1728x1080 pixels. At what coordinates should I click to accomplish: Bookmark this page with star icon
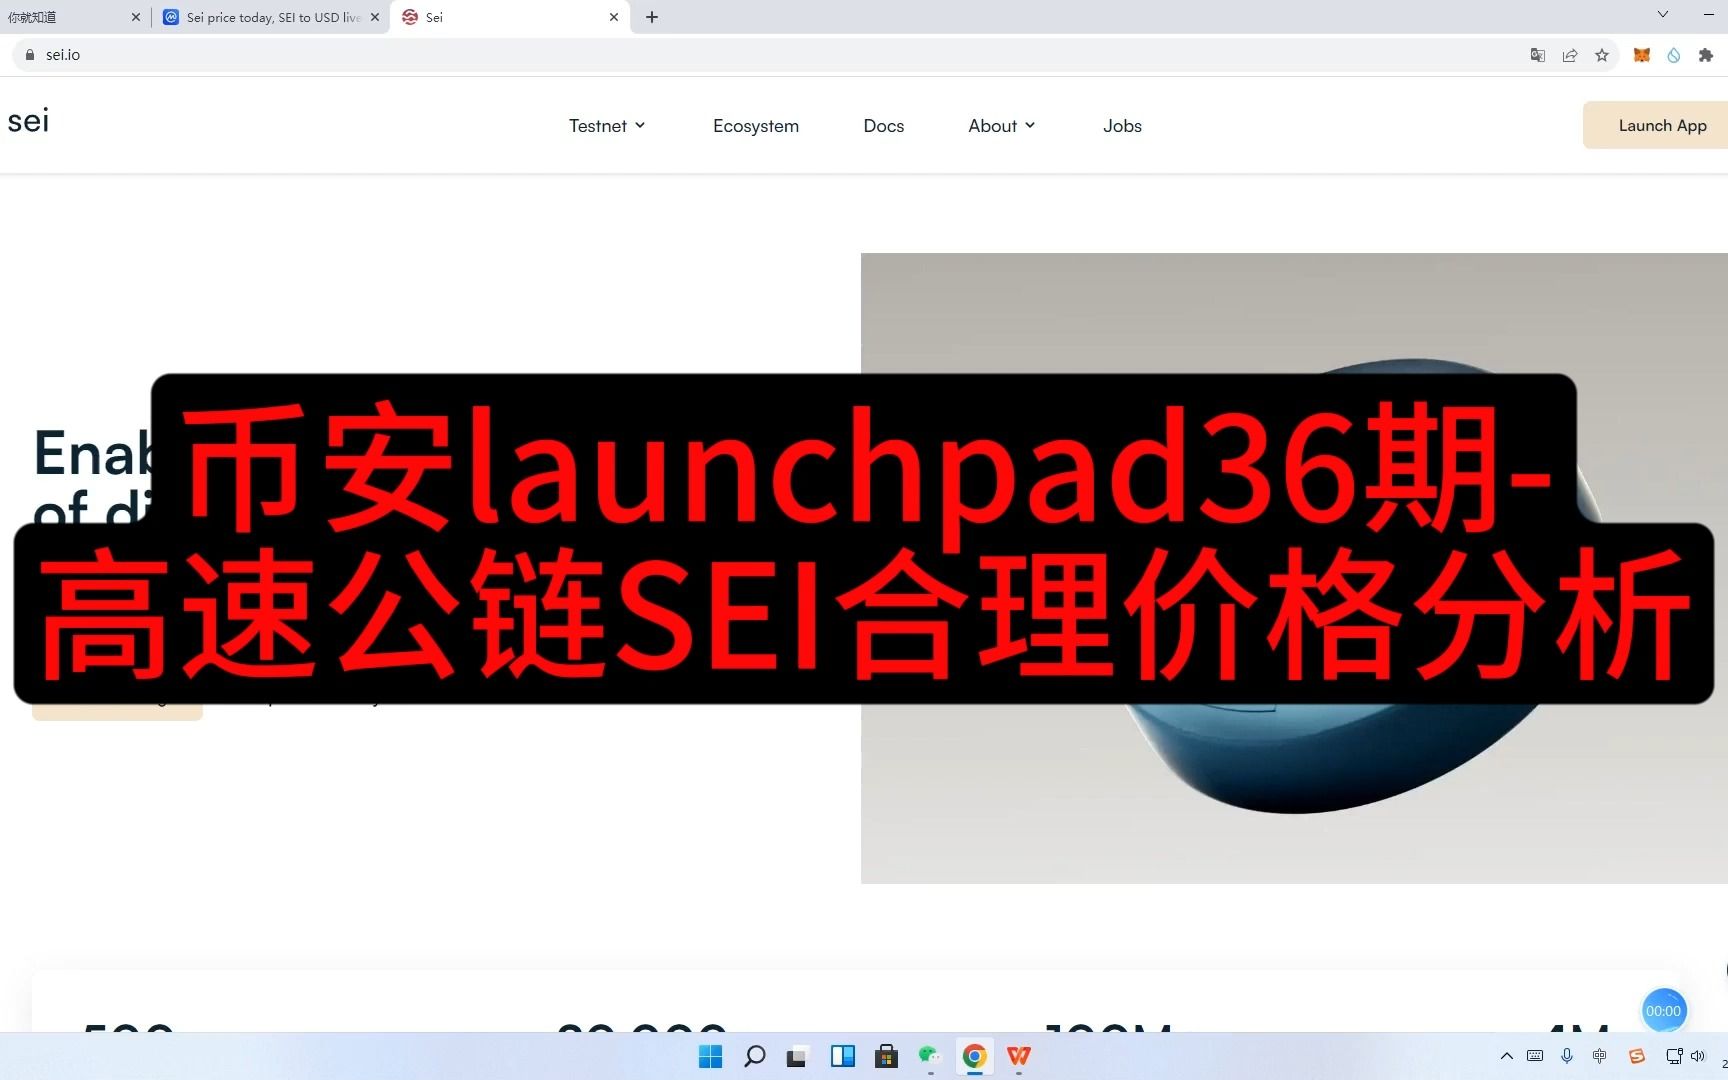(1602, 55)
